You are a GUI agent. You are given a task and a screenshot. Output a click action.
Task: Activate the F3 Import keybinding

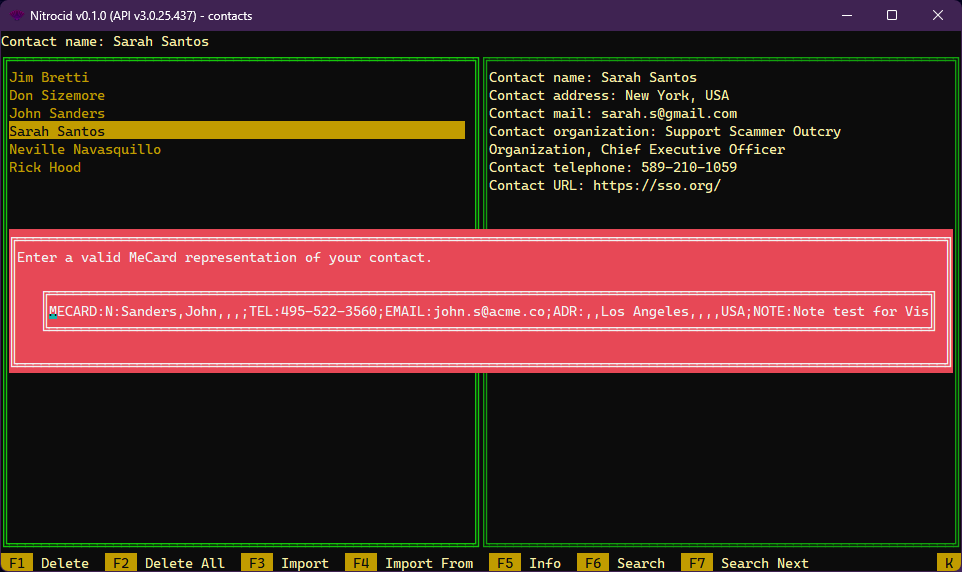(x=288, y=563)
